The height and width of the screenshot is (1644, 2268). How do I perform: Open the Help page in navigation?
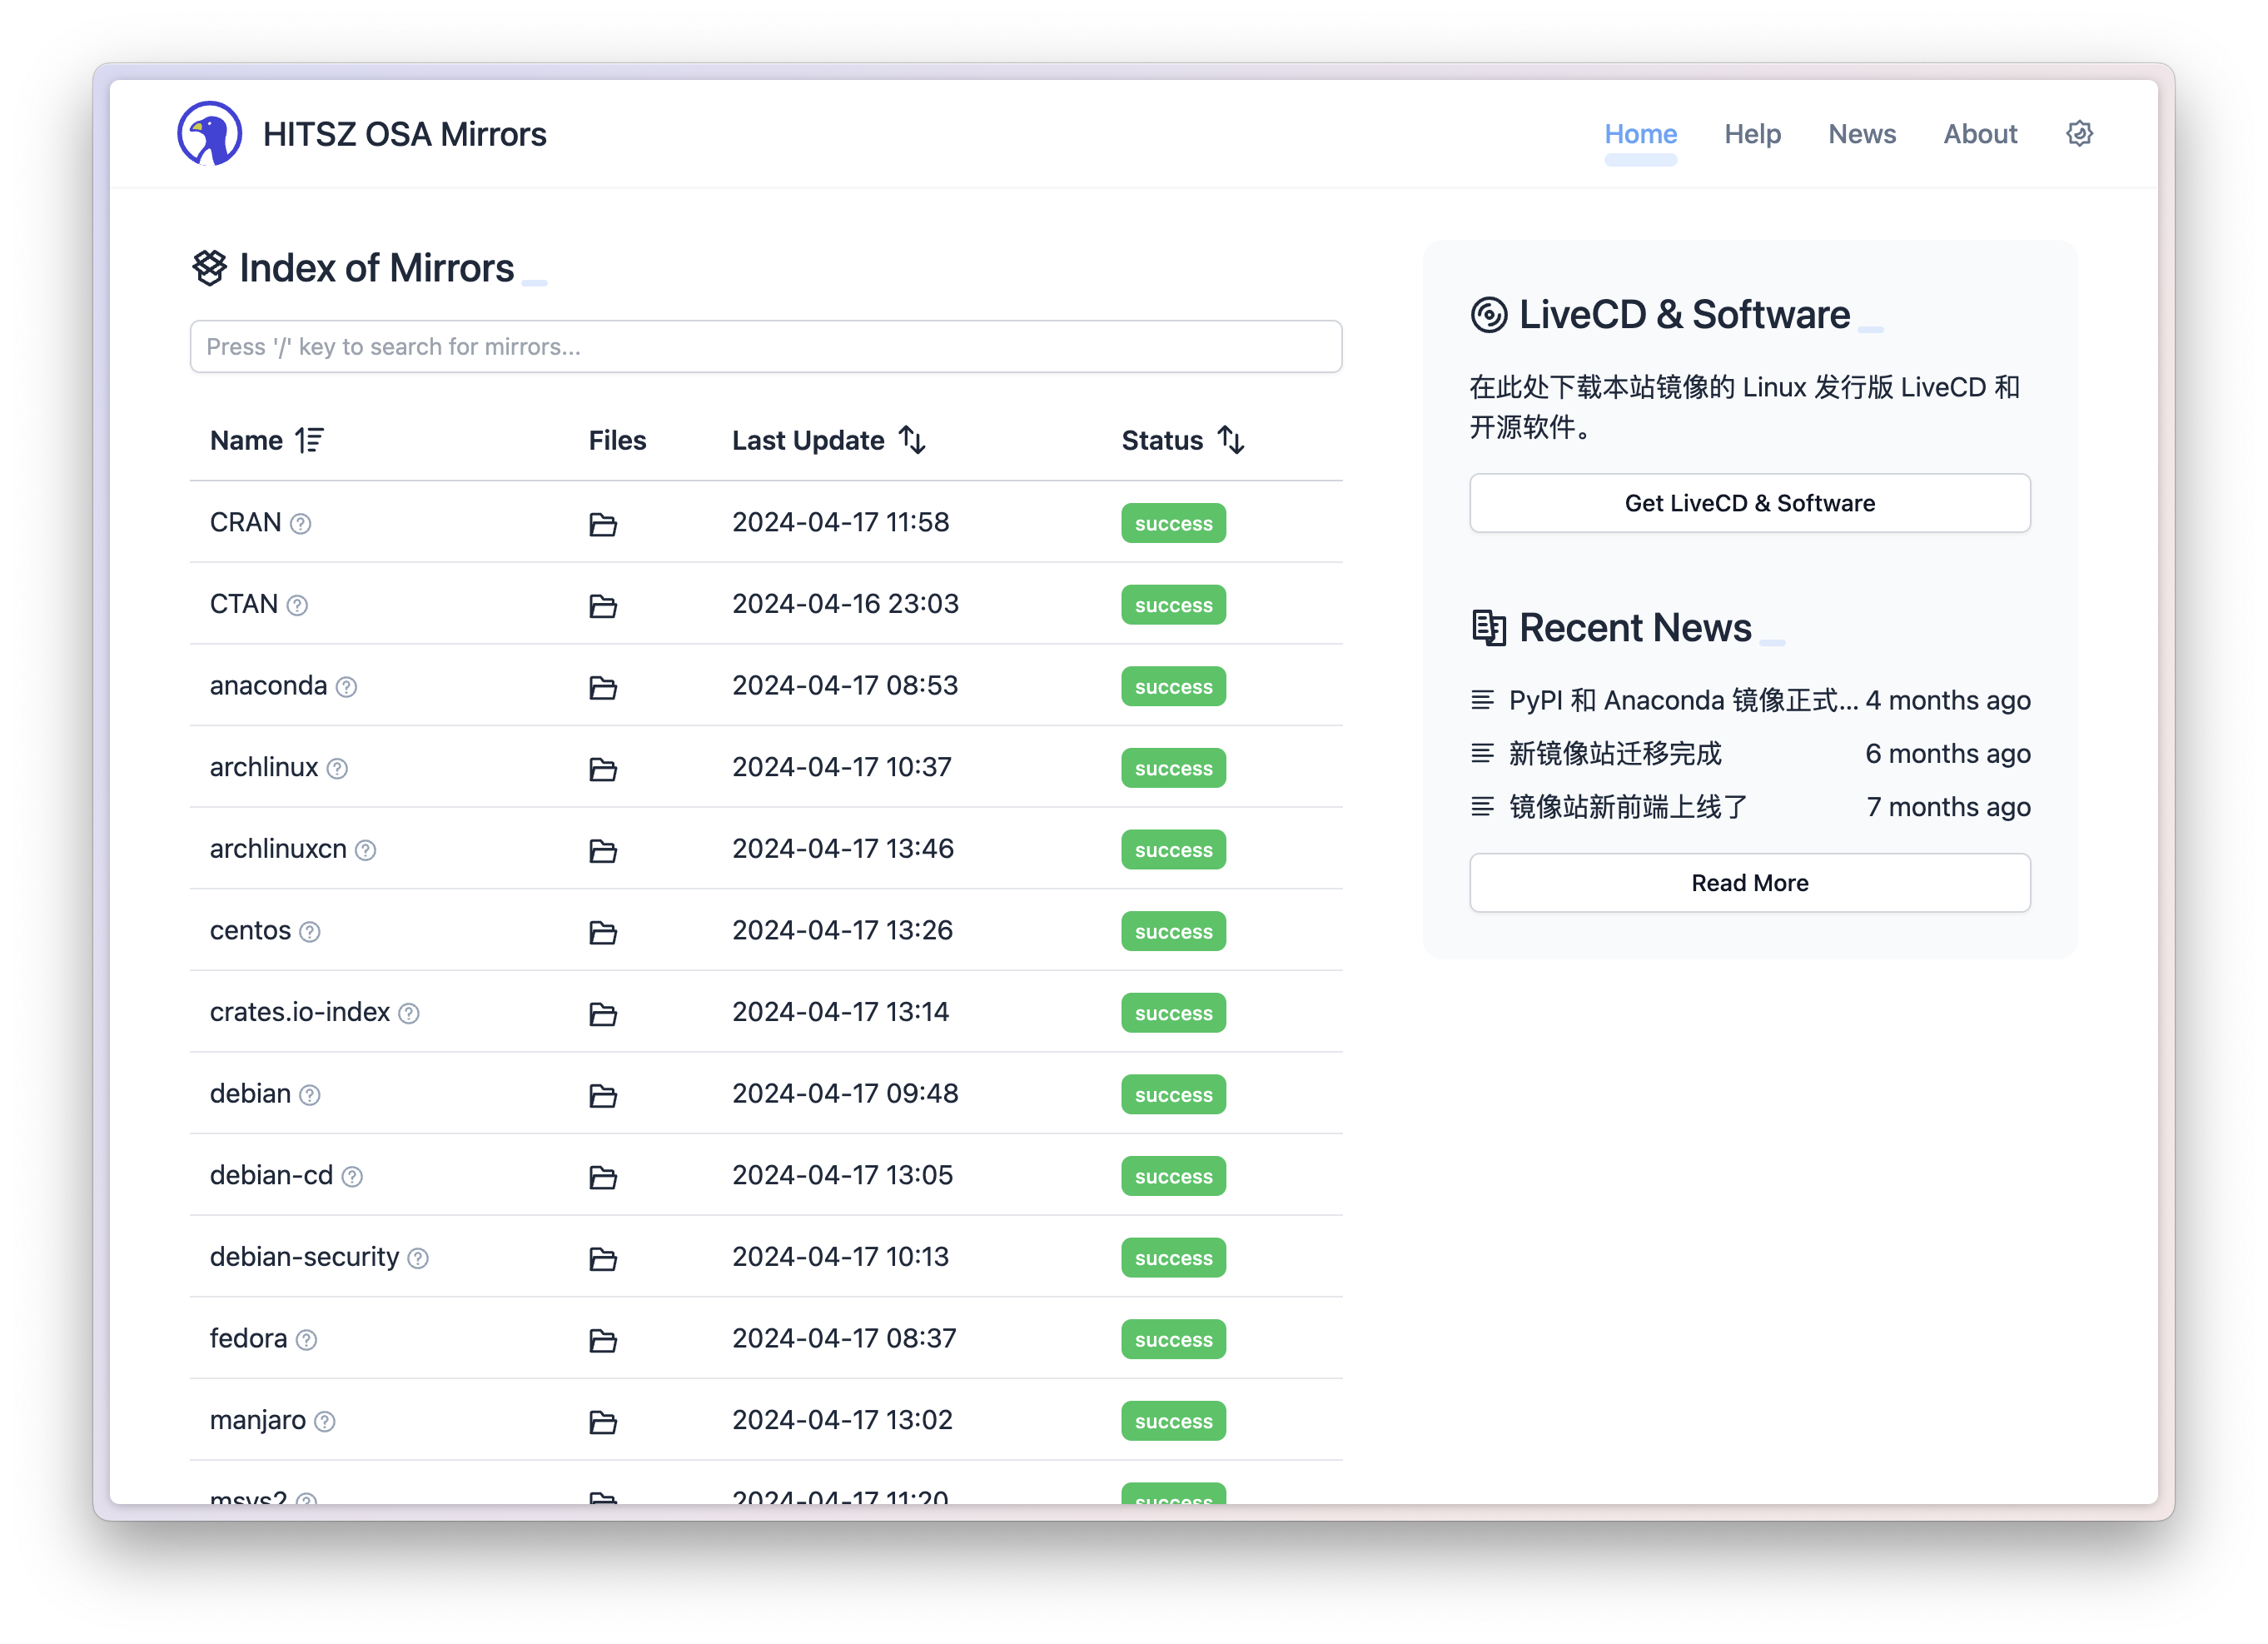1752,133
